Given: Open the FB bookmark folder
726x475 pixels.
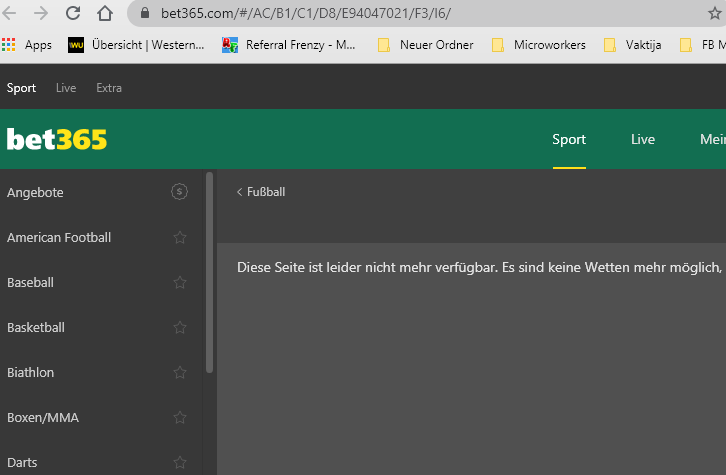Looking at the screenshot, I should (x=702, y=45).
